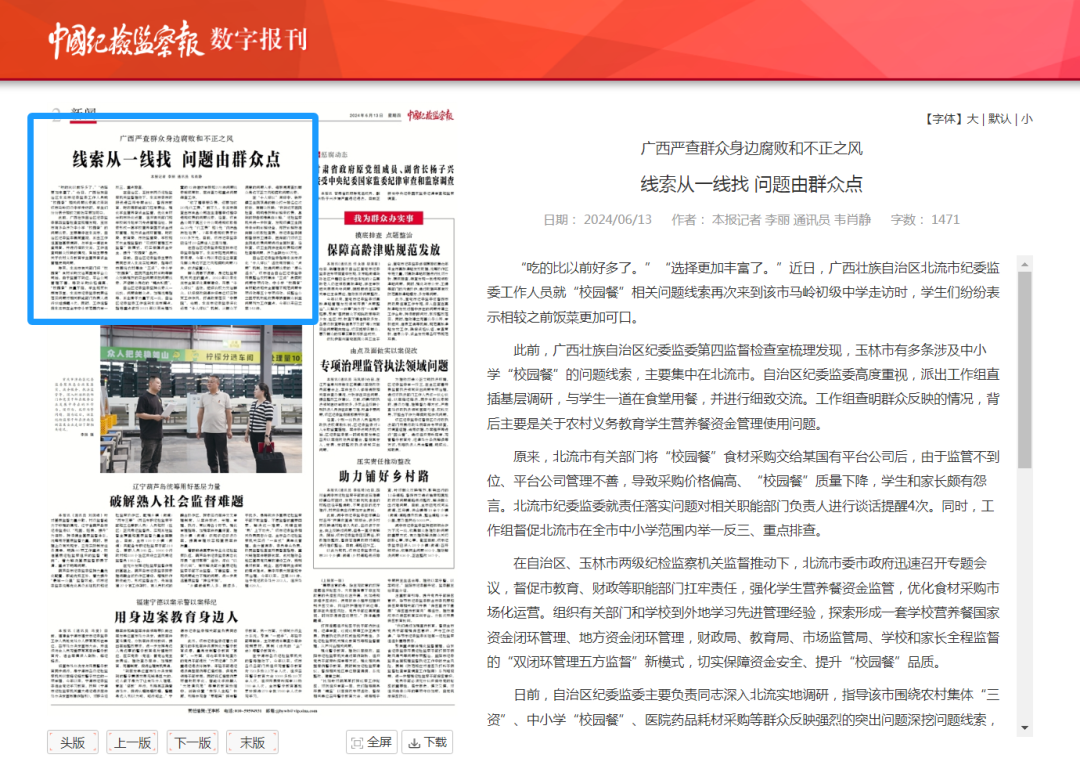Set font size to 大
The width and height of the screenshot is (1080, 769).
[973, 119]
